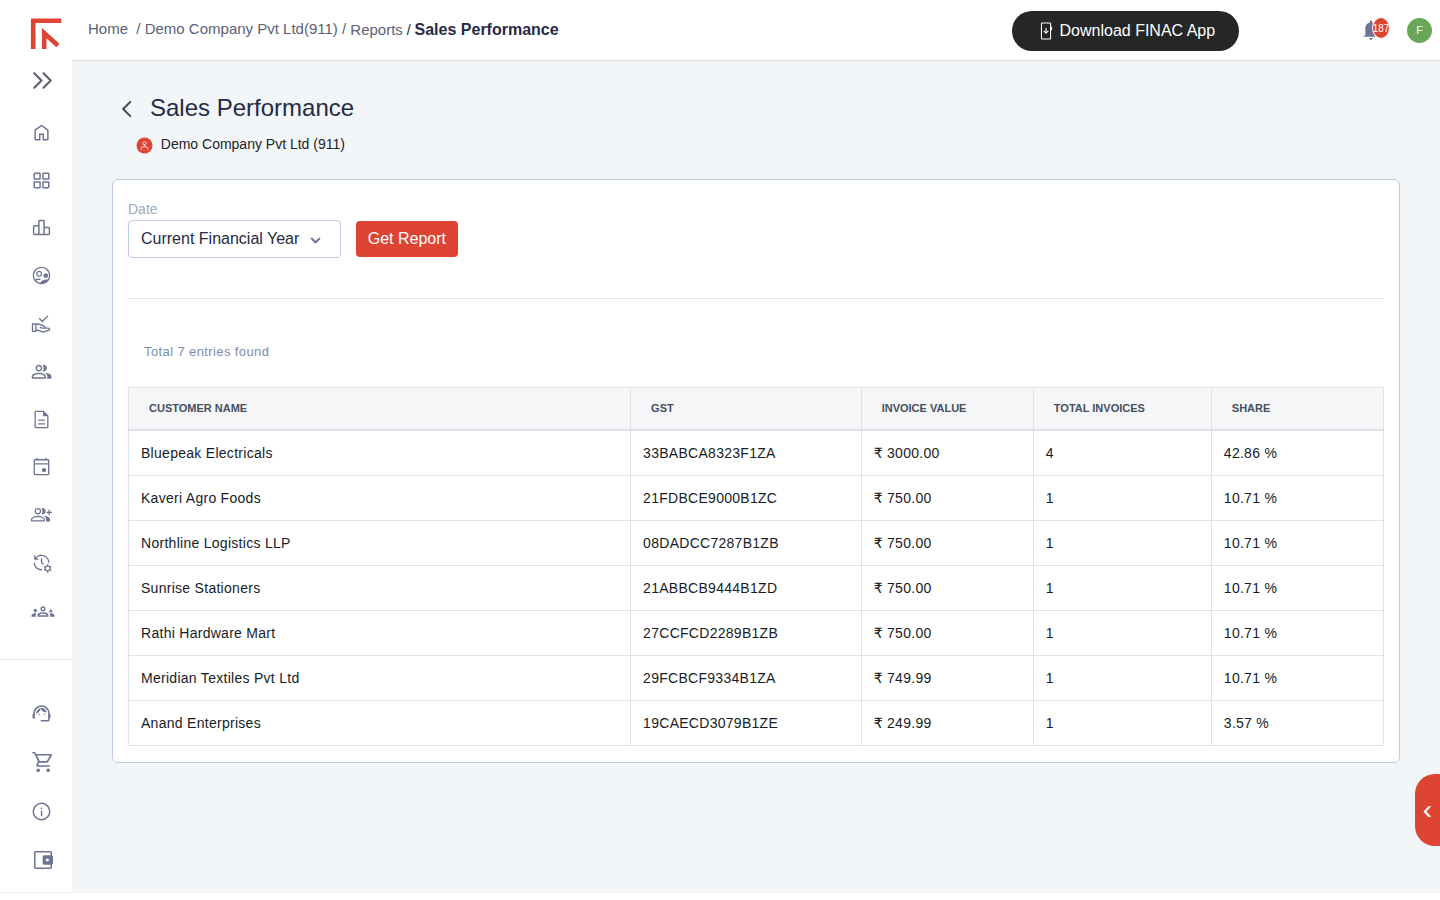1440x900 pixels.
Task: Open the document page icon in the sidebar
Action: pyautogui.click(x=41, y=420)
